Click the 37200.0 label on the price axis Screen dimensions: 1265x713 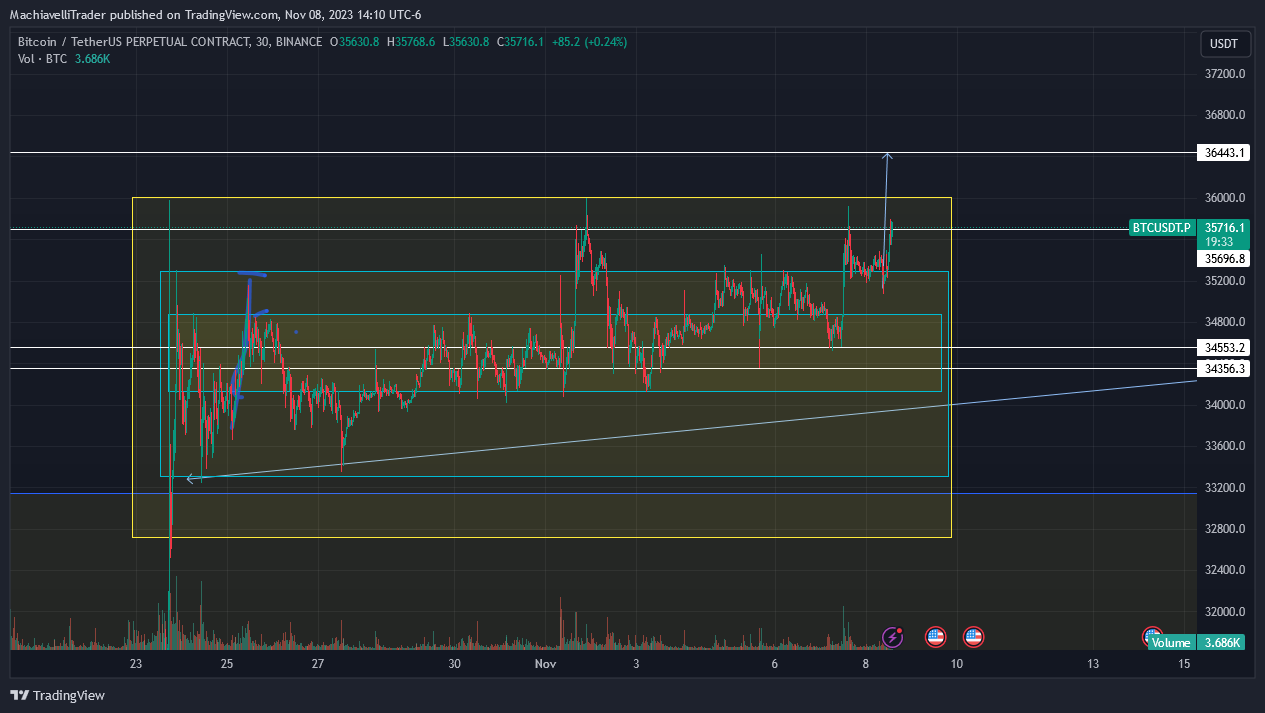1225,74
